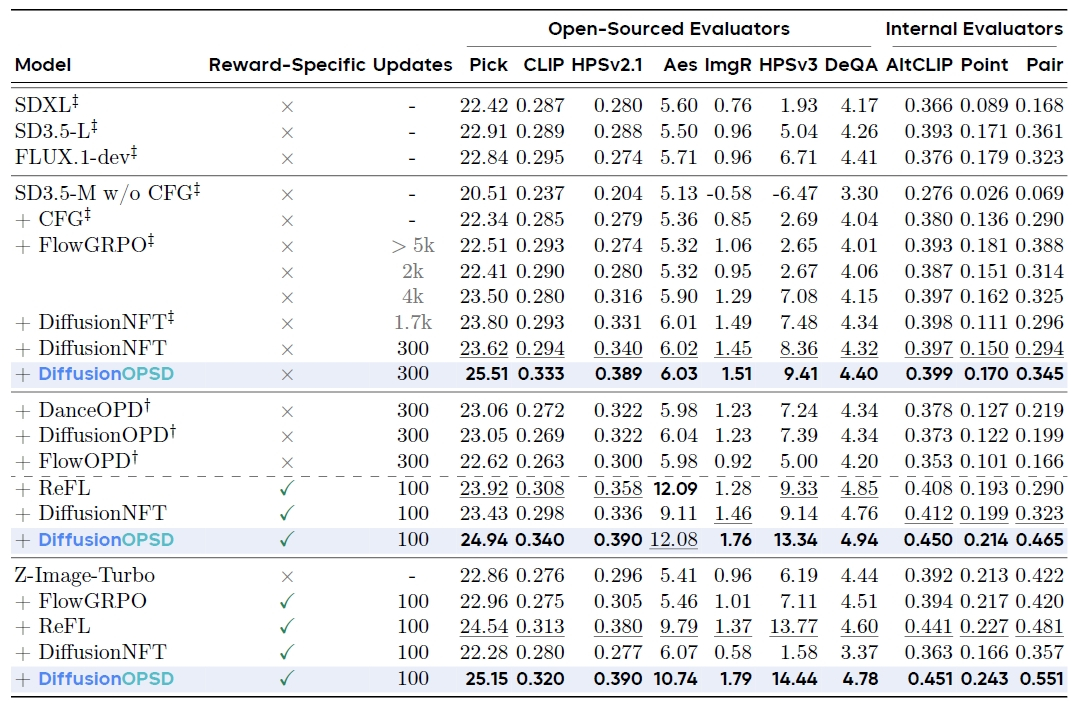Click the bold "0.333" CLIP score
The width and height of the screenshot is (1076, 708).
point(541,374)
